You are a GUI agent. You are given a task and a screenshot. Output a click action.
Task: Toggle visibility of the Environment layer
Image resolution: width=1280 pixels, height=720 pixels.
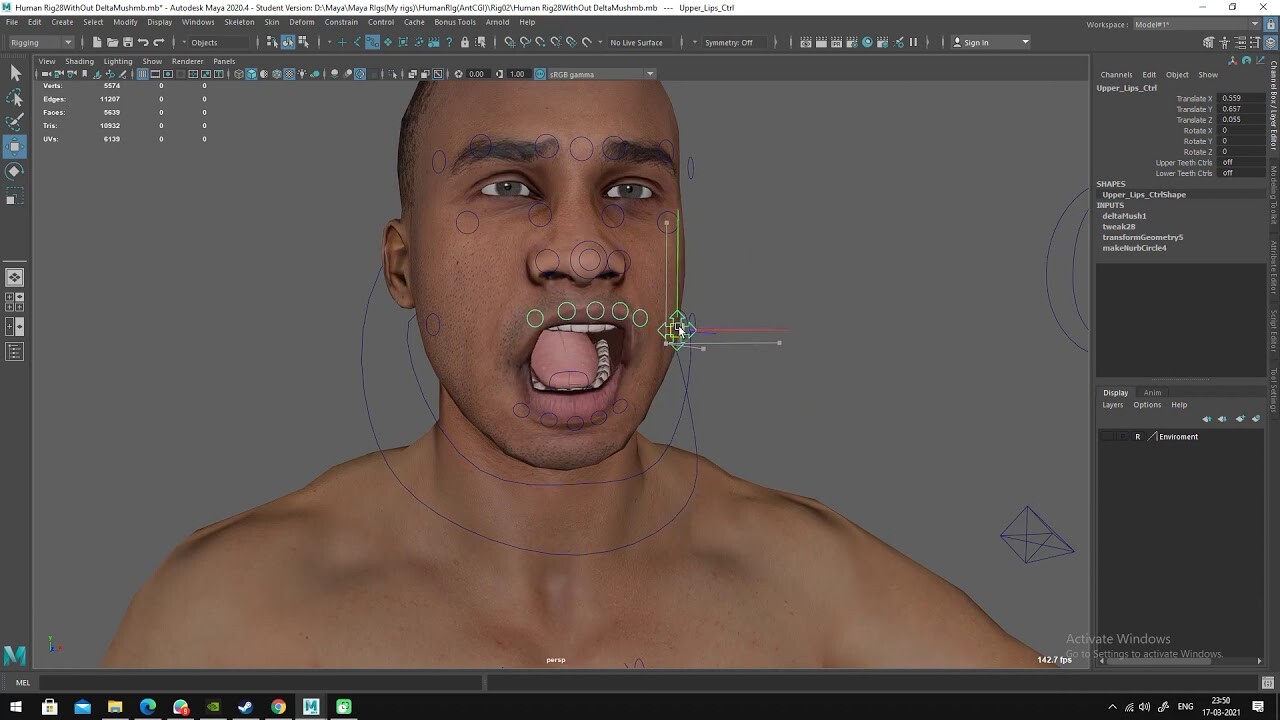click(x=1106, y=436)
